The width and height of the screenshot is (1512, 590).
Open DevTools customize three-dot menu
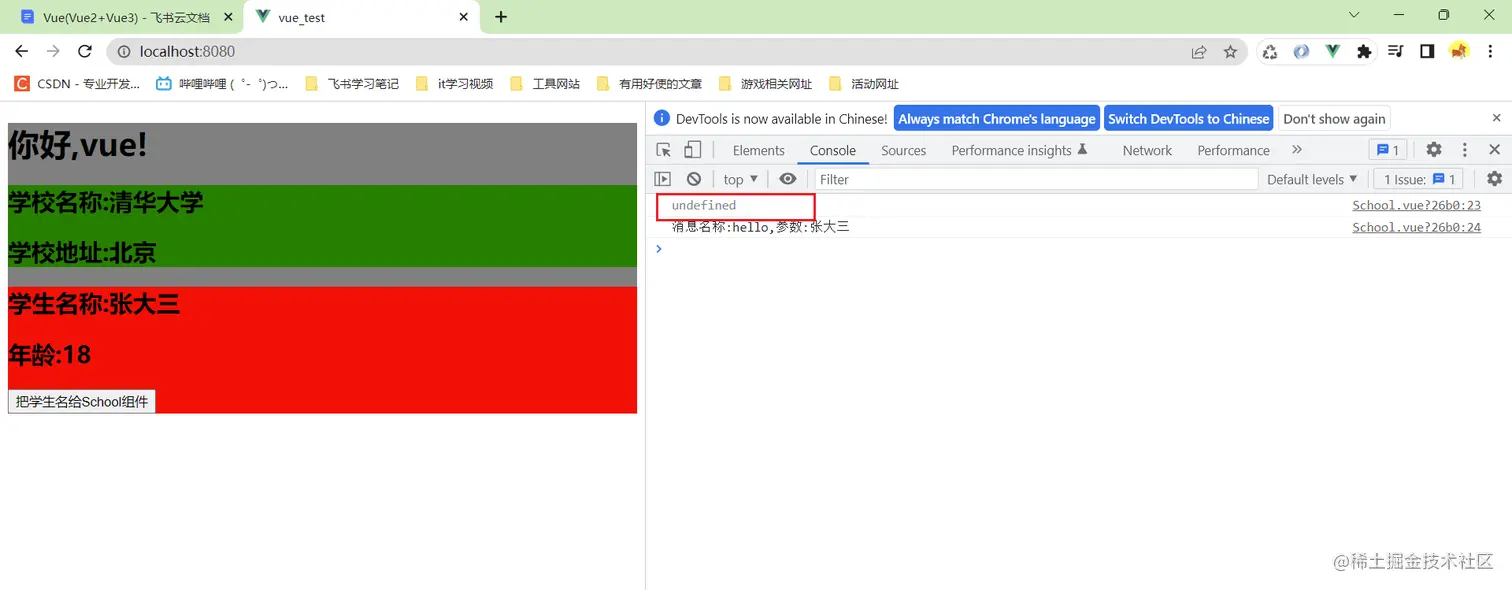coord(1465,150)
